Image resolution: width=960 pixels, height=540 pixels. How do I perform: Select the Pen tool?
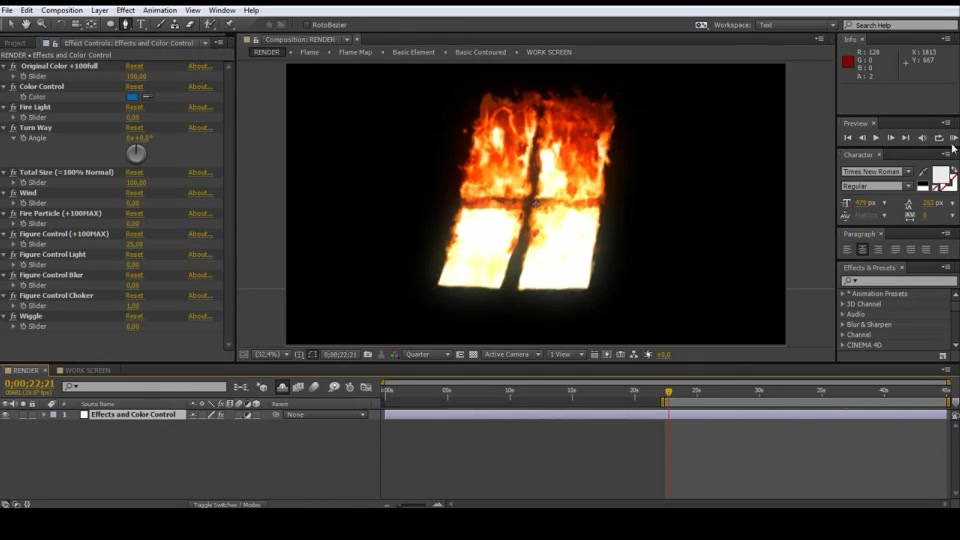coord(126,24)
